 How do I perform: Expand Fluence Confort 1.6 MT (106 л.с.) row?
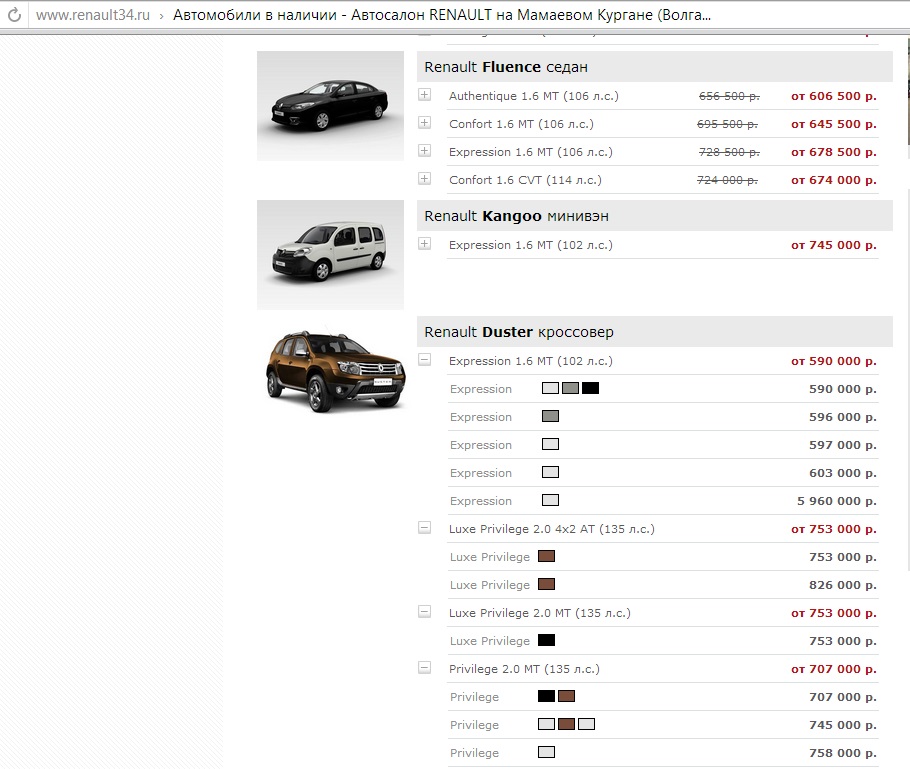coord(425,122)
